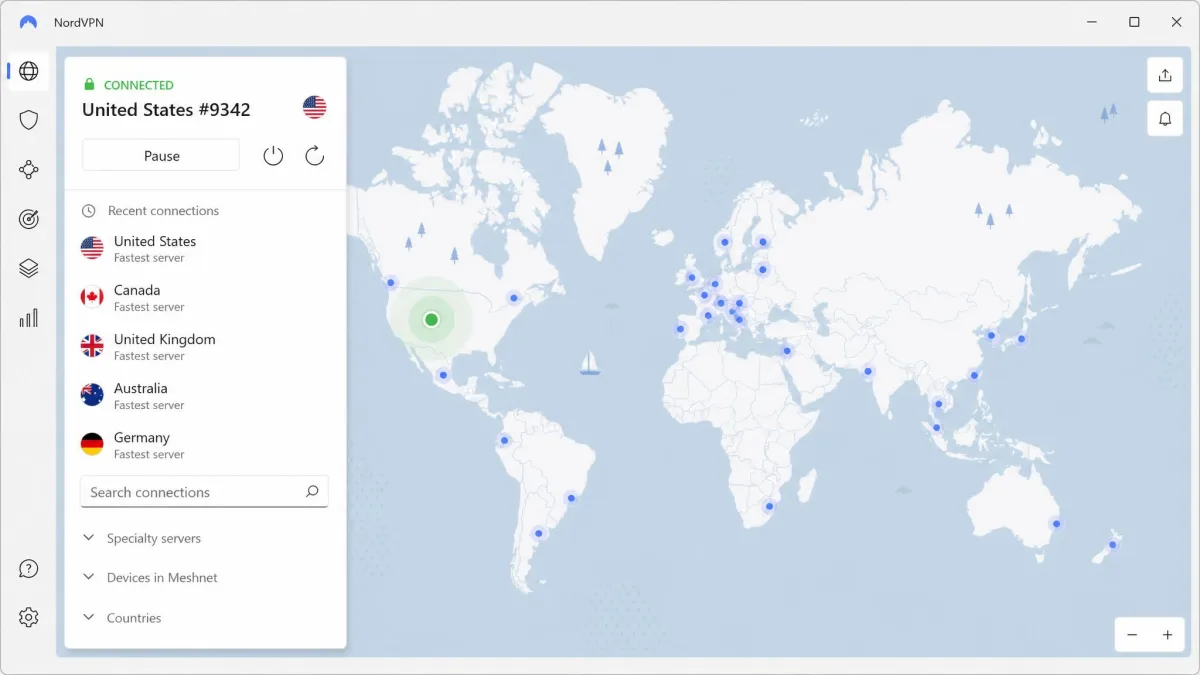The width and height of the screenshot is (1200, 675).
Task: Connect to United Kingdom fastest server
Action: 205,346
